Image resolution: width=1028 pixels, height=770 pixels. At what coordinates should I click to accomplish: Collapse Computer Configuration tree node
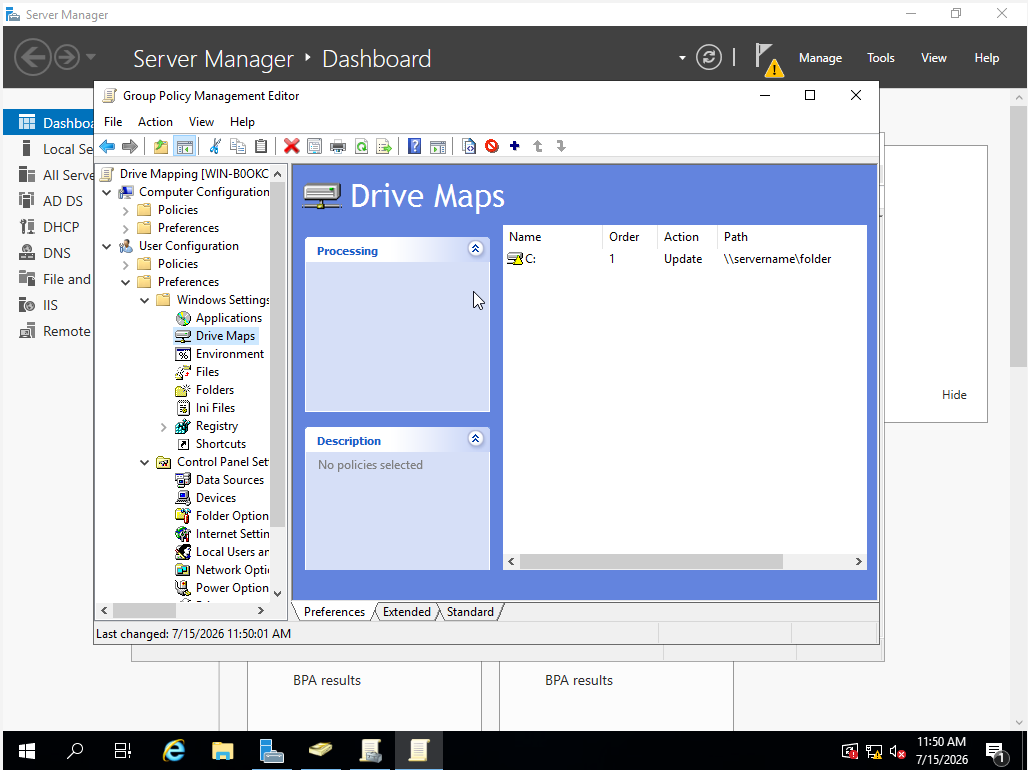(x=107, y=192)
